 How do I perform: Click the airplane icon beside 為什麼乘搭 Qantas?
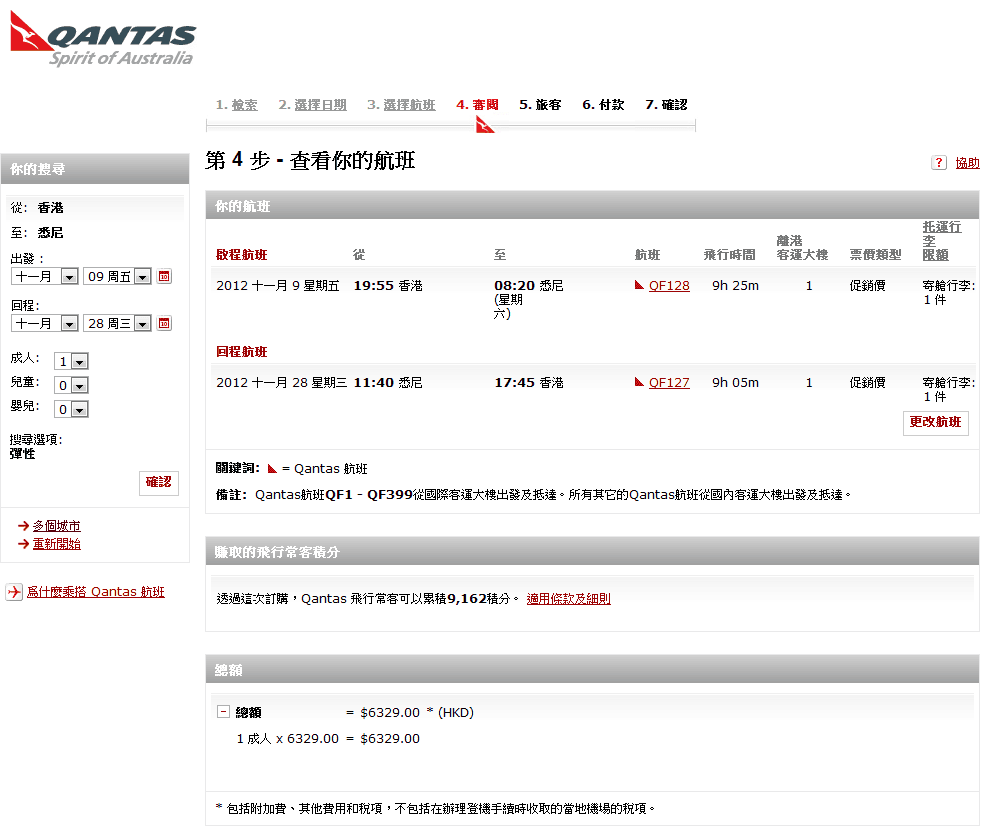14,592
